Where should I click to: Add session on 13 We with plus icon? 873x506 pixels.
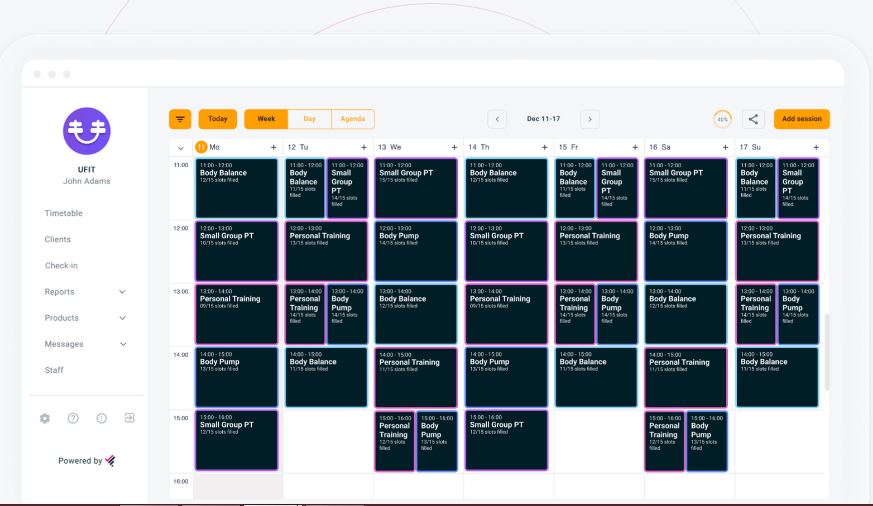[x=454, y=147]
